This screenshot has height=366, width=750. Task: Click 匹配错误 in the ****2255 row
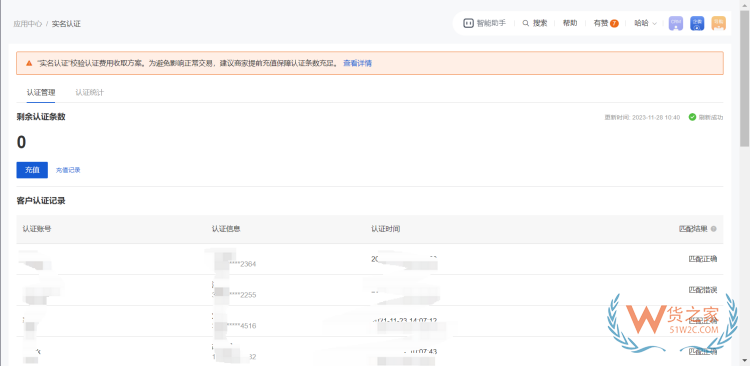[703, 289]
